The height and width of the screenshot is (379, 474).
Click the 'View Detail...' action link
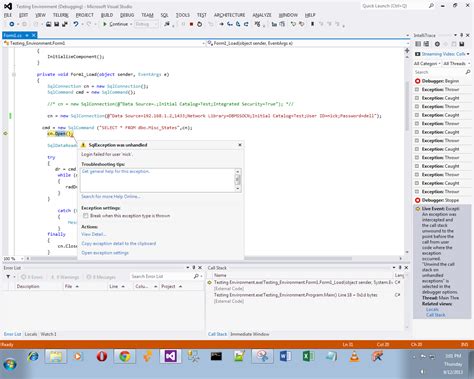click(x=94, y=234)
